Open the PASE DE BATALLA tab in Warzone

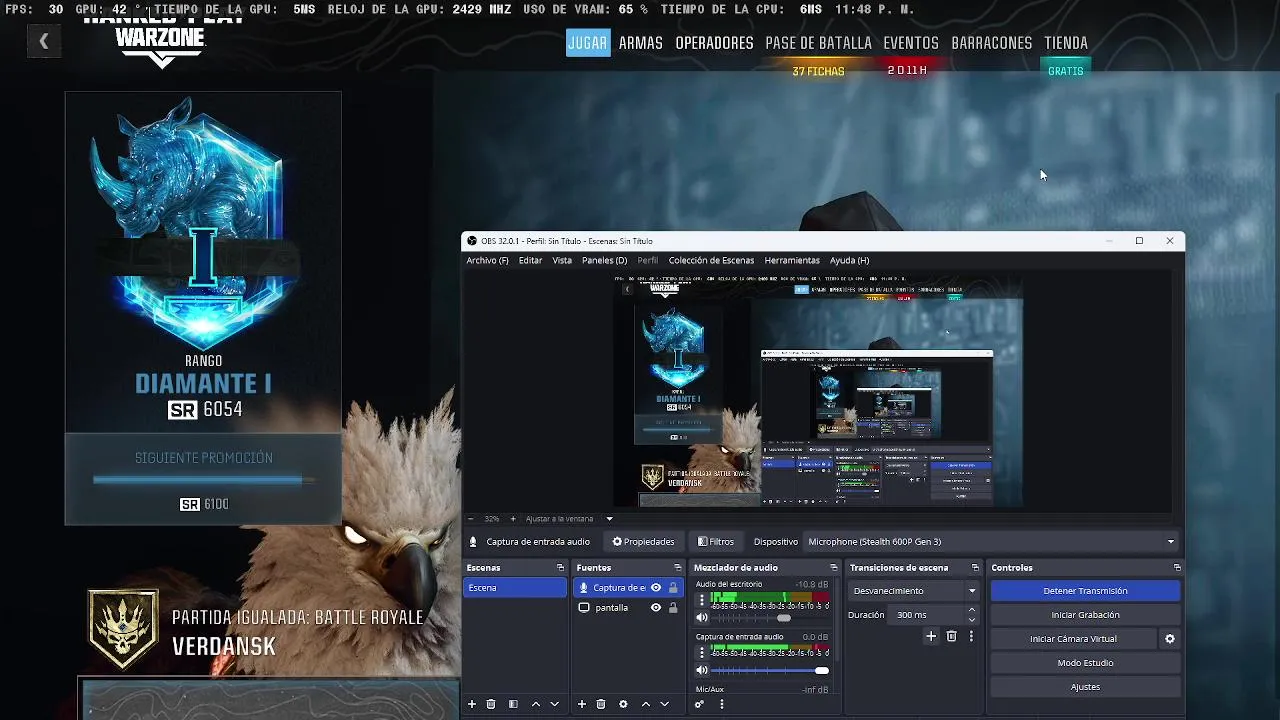coord(818,43)
